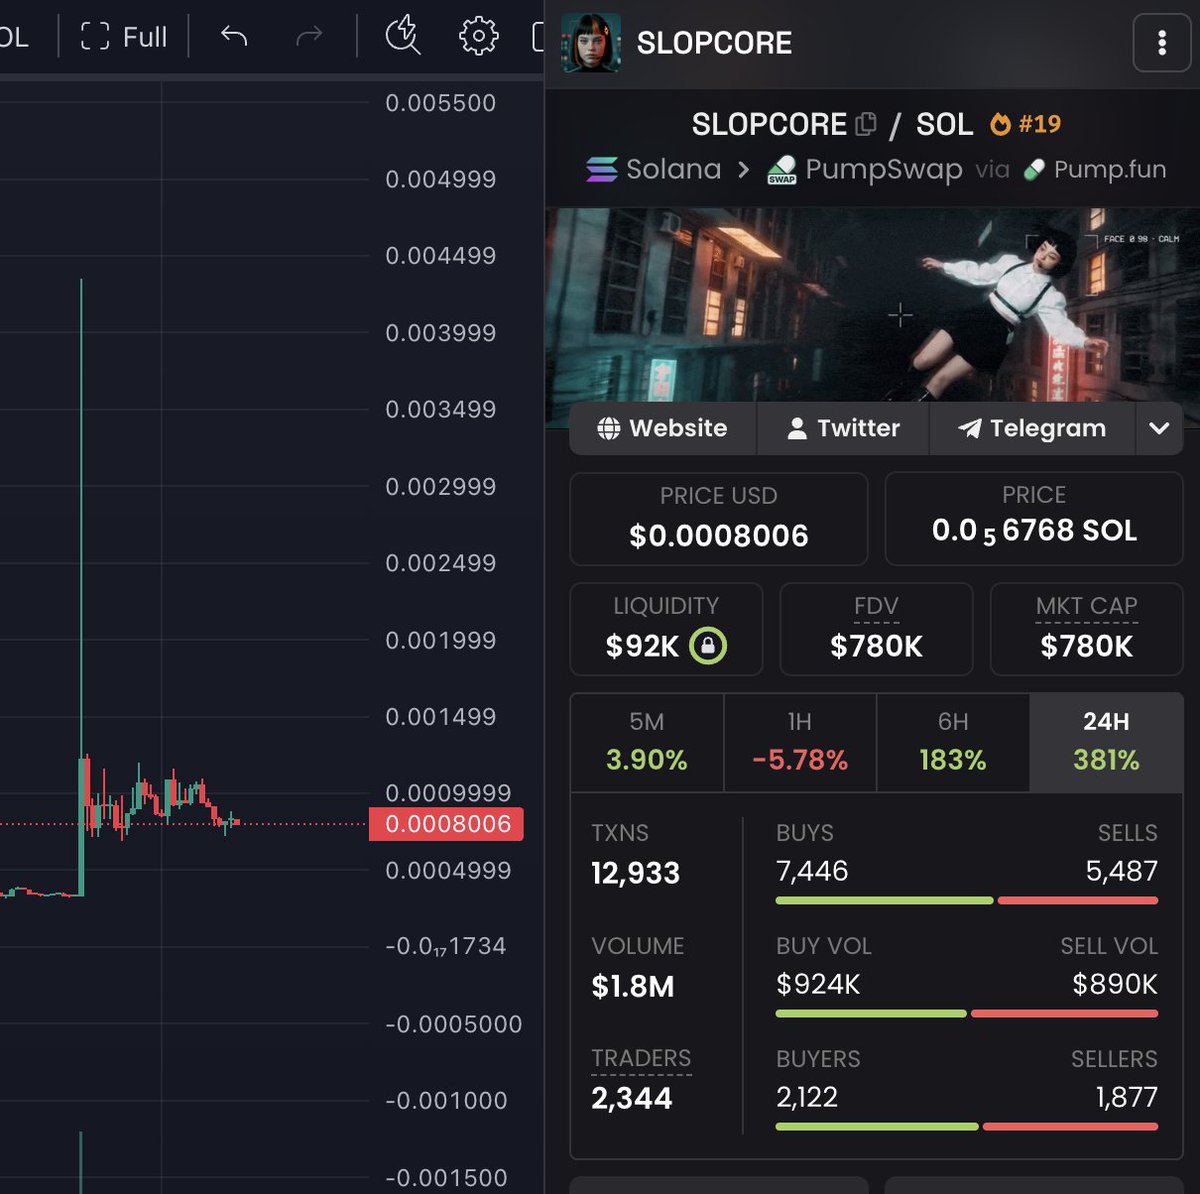Image resolution: width=1200 pixels, height=1194 pixels.
Task: Open the quick search lightning icon
Action: coord(403,36)
